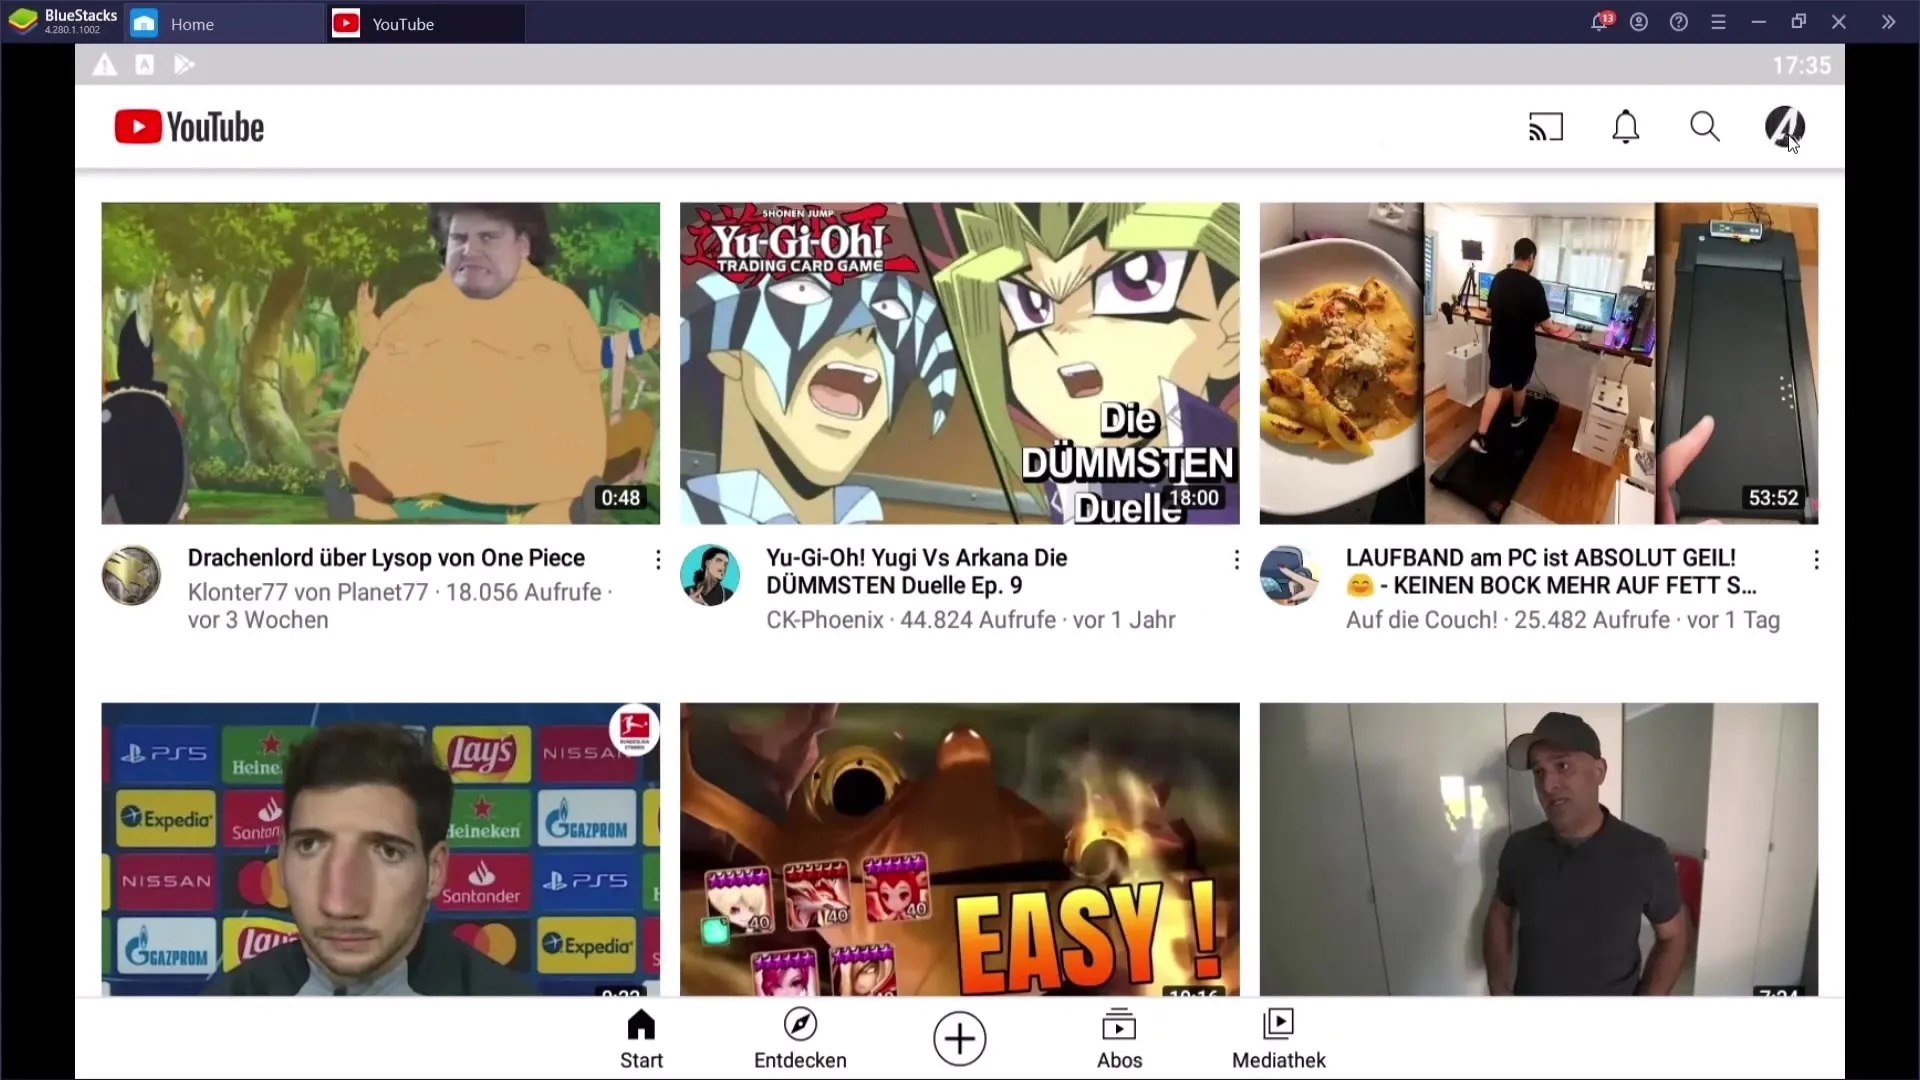This screenshot has width=1920, height=1080.
Task: Open title 'Drachenlord über Lysop von One Piece'
Action: 386,558
